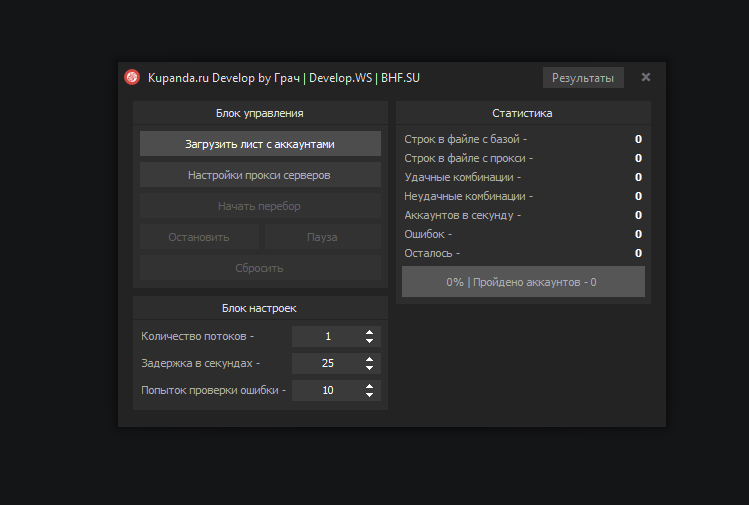The width and height of the screenshot is (749, 505).
Task: Open Настройки прокси серверов
Action: [x=260, y=175]
